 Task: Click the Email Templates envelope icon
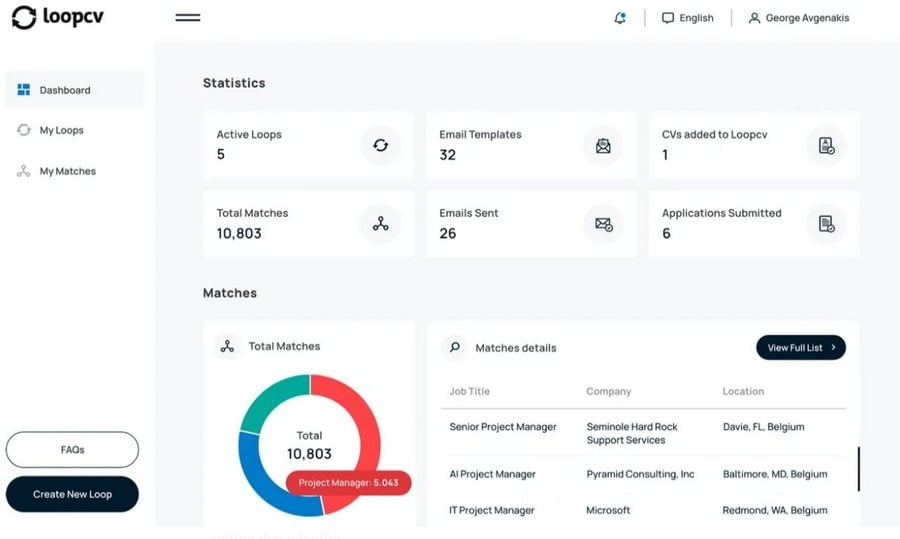[603, 146]
